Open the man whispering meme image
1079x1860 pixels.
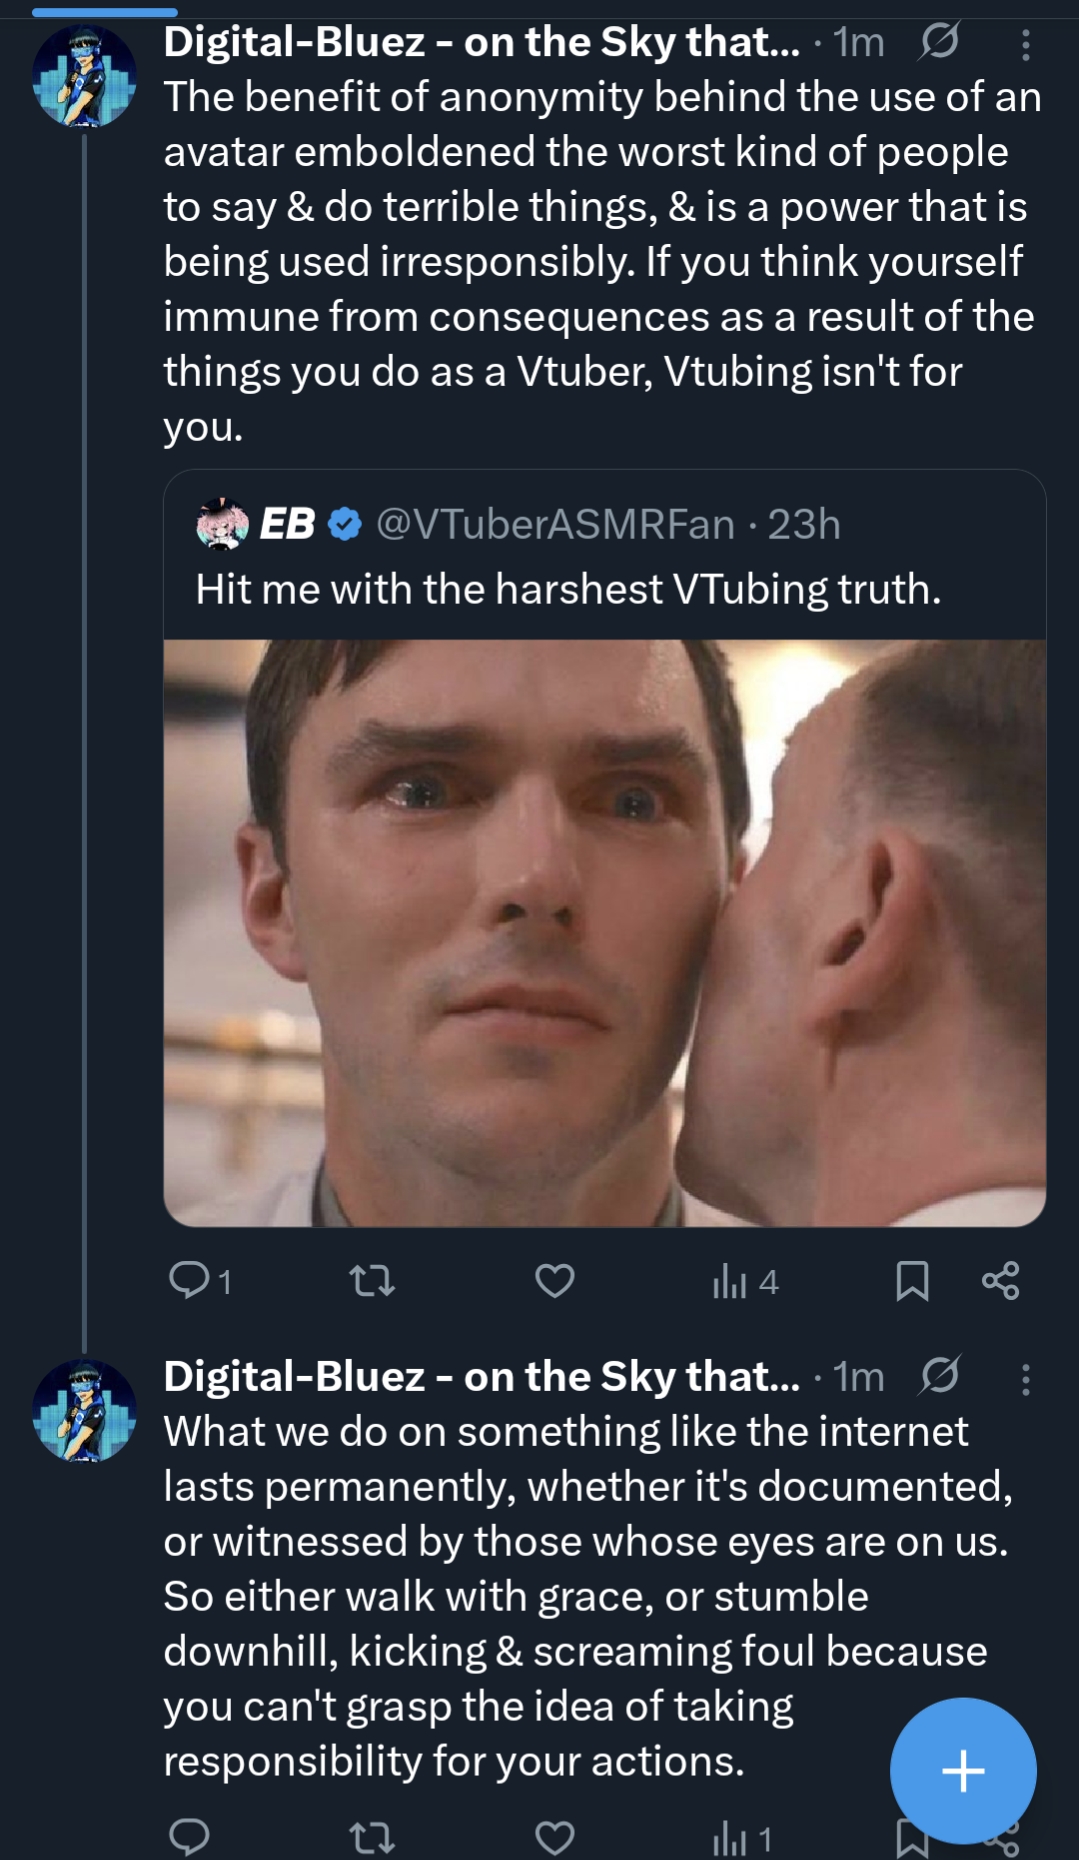pyautogui.click(x=604, y=932)
